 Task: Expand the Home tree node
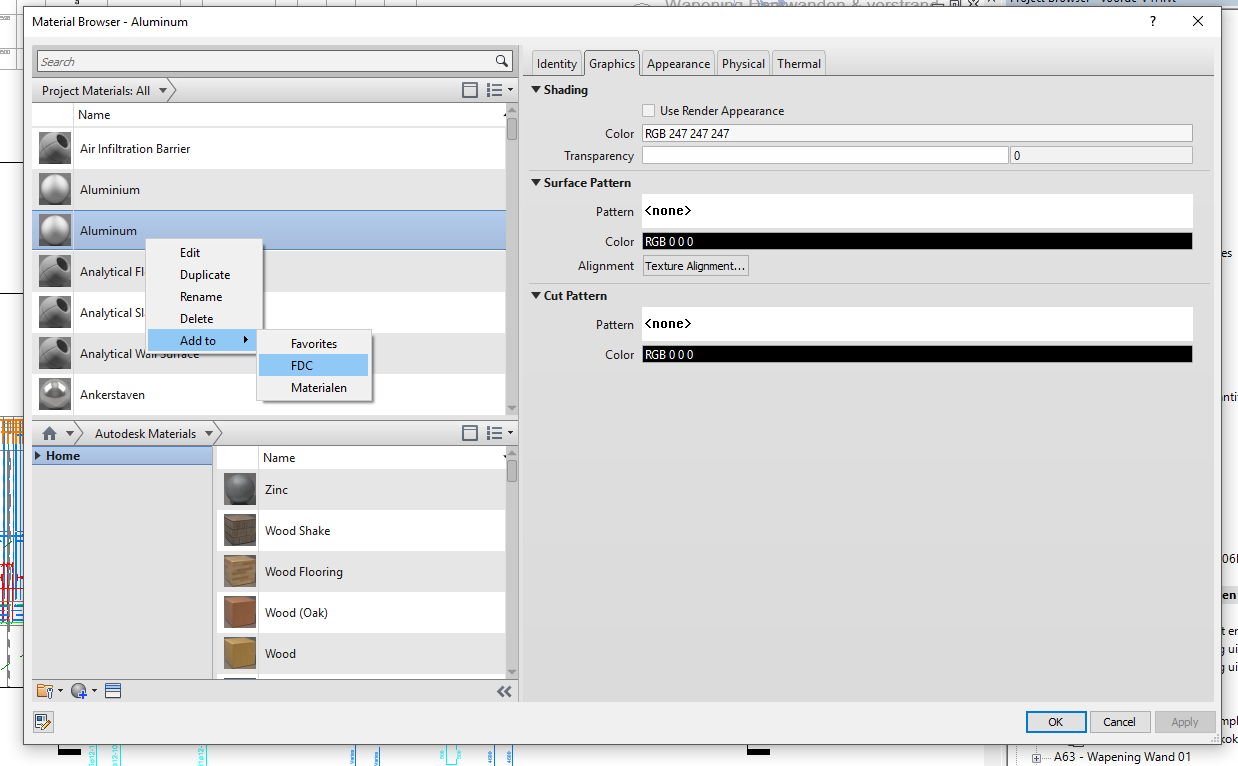click(38, 456)
